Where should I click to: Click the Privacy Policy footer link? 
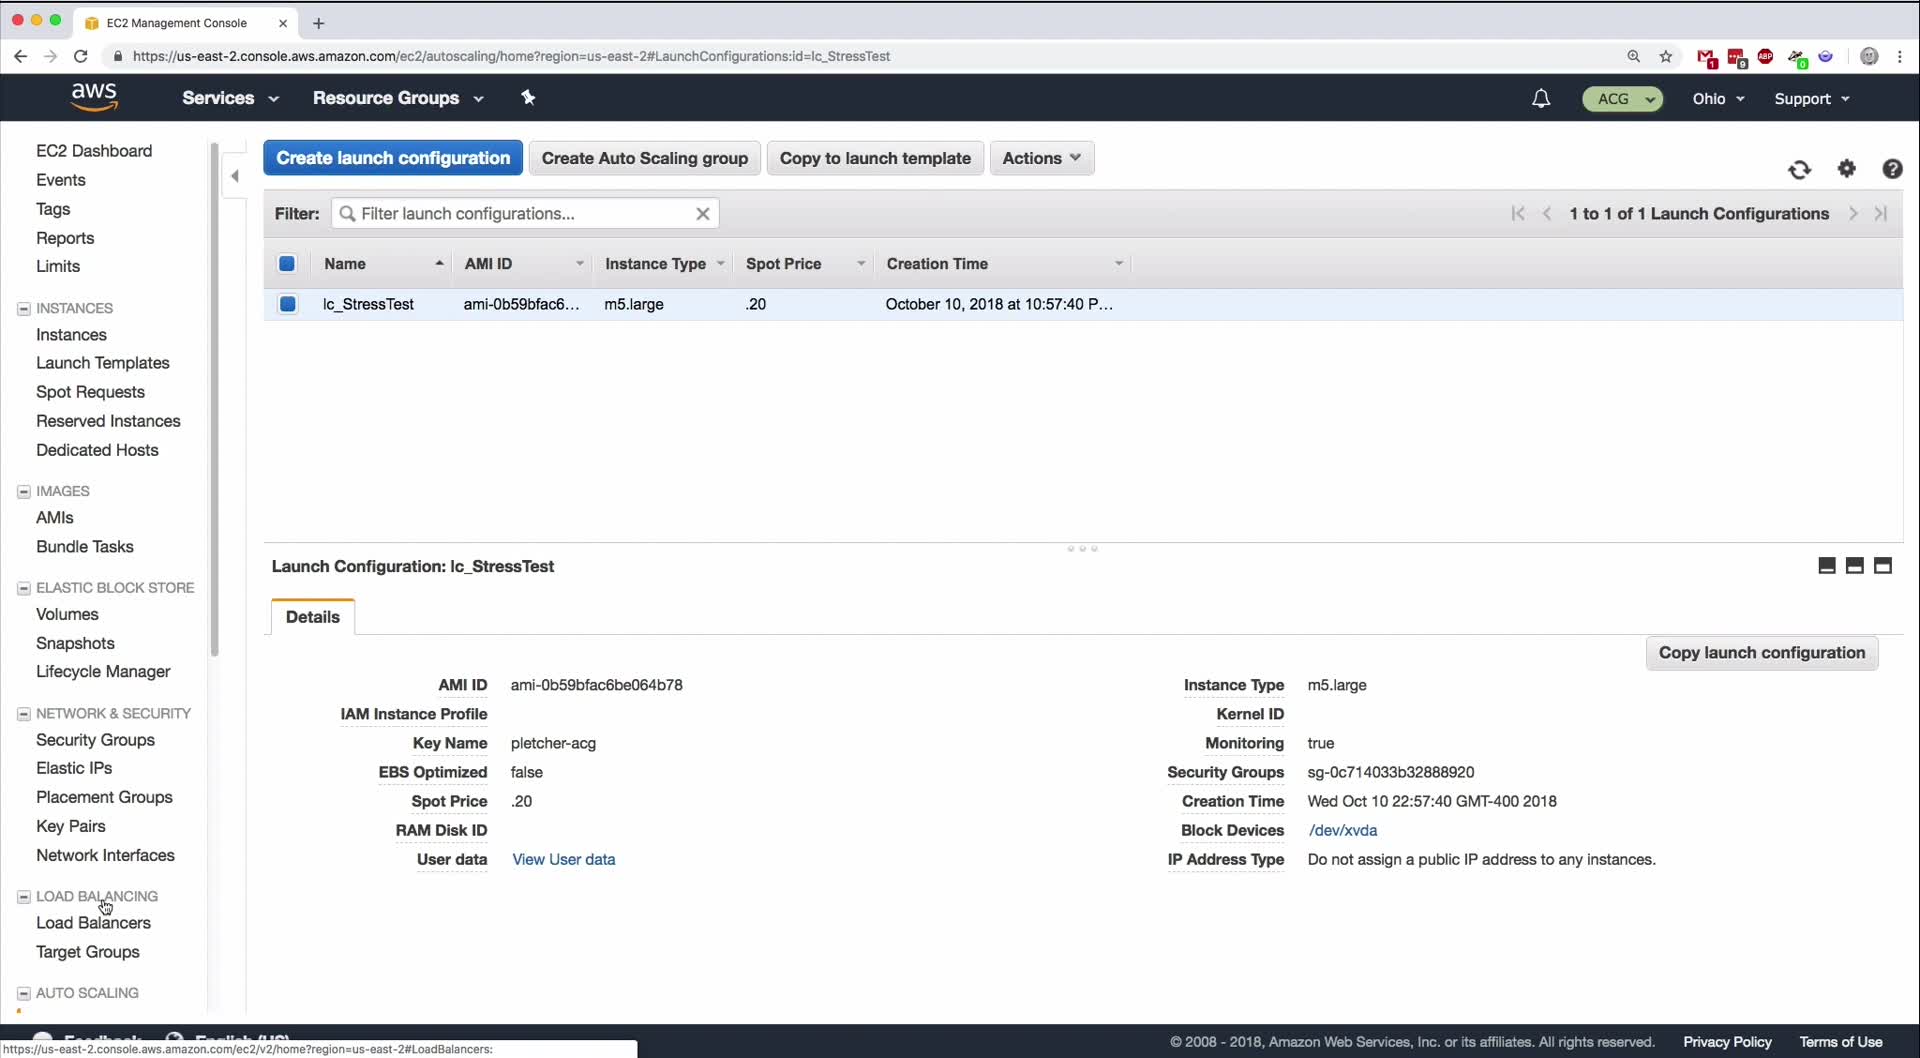[1727, 1042]
